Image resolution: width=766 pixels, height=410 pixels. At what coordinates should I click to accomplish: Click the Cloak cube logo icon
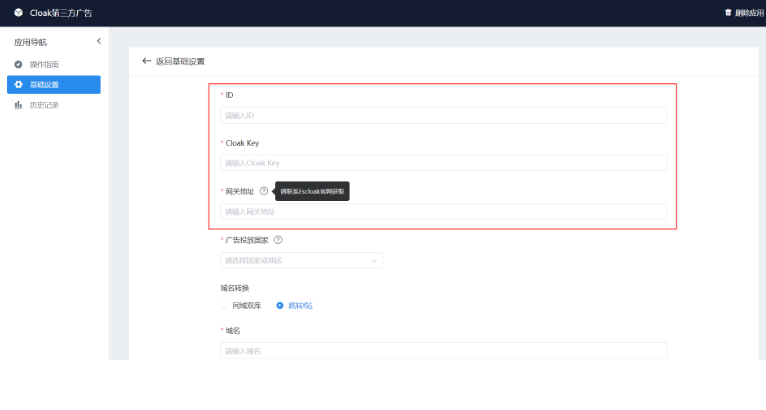18,12
